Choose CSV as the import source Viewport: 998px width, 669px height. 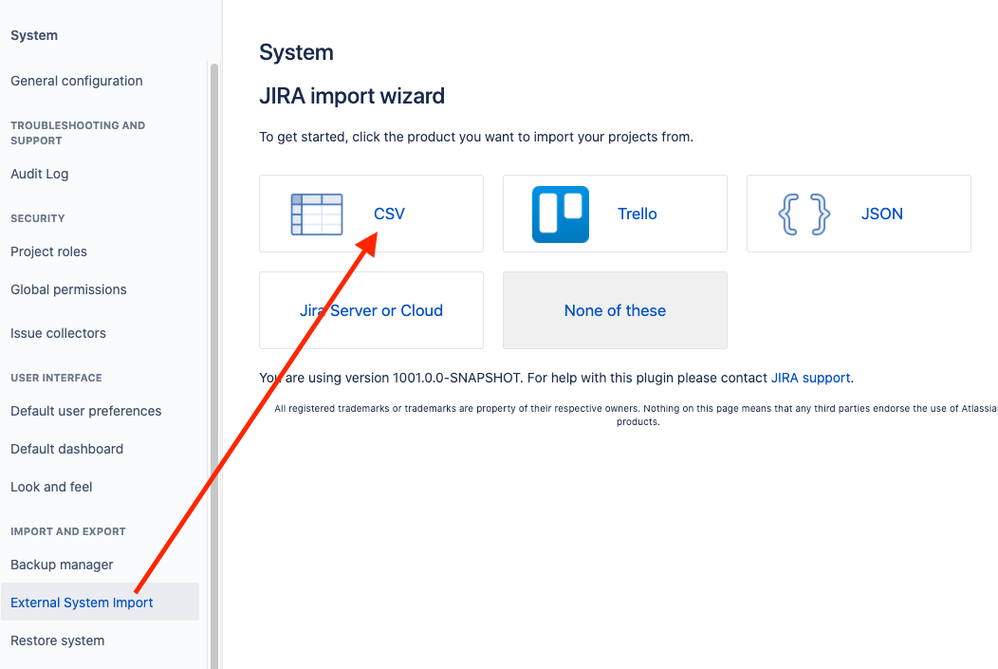tap(371, 214)
